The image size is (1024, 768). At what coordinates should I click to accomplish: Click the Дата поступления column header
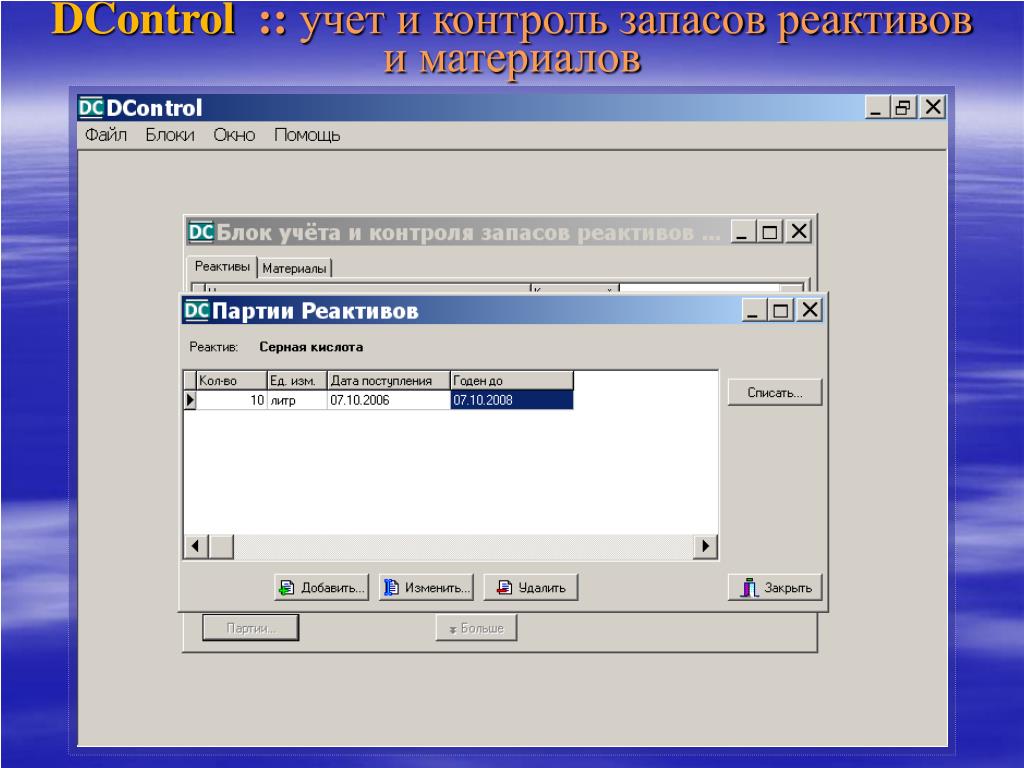tap(389, 380)
